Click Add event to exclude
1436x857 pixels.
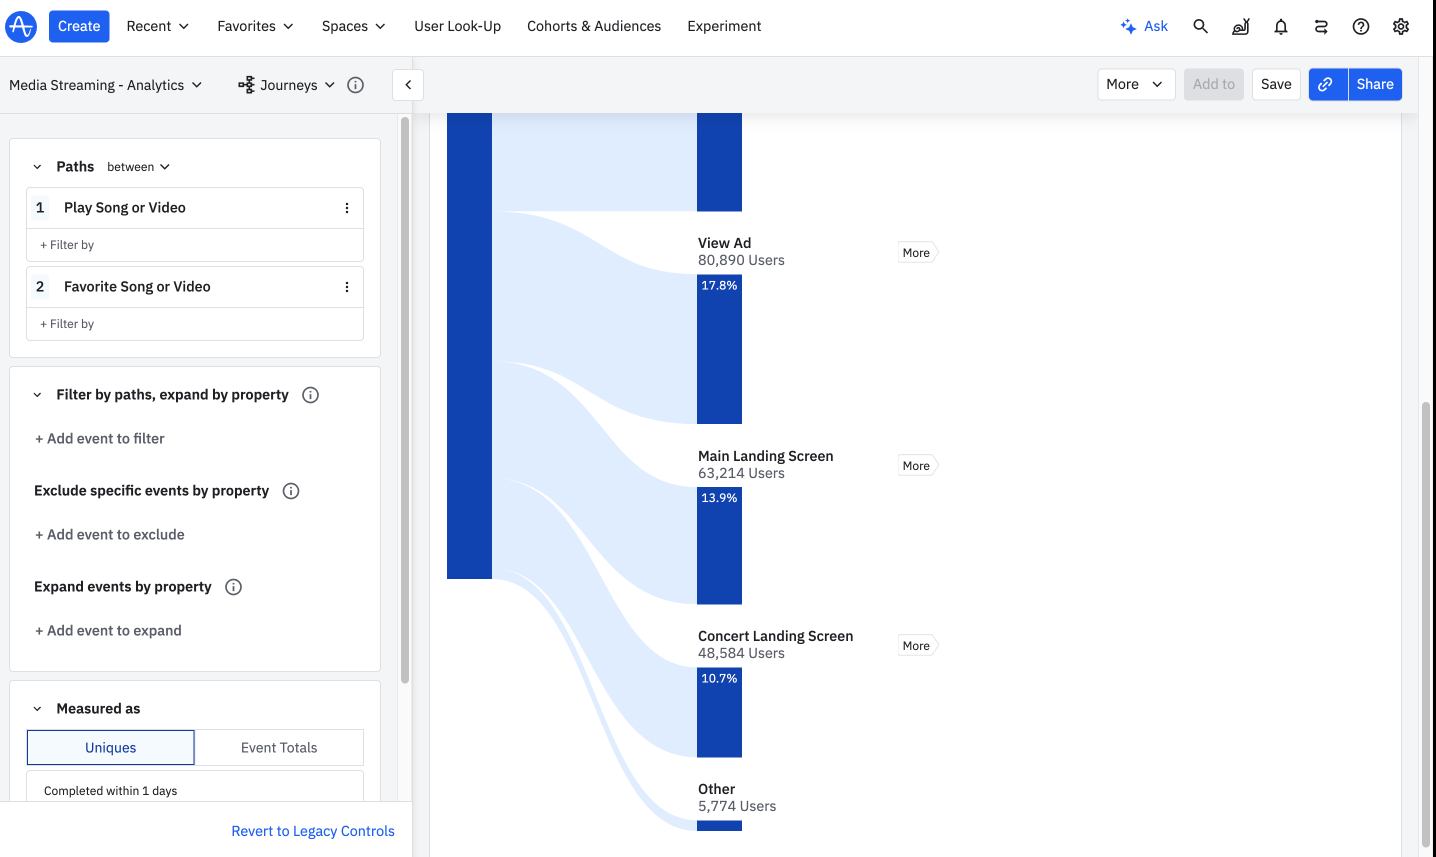pyautogui.click(x=110, y=535)
